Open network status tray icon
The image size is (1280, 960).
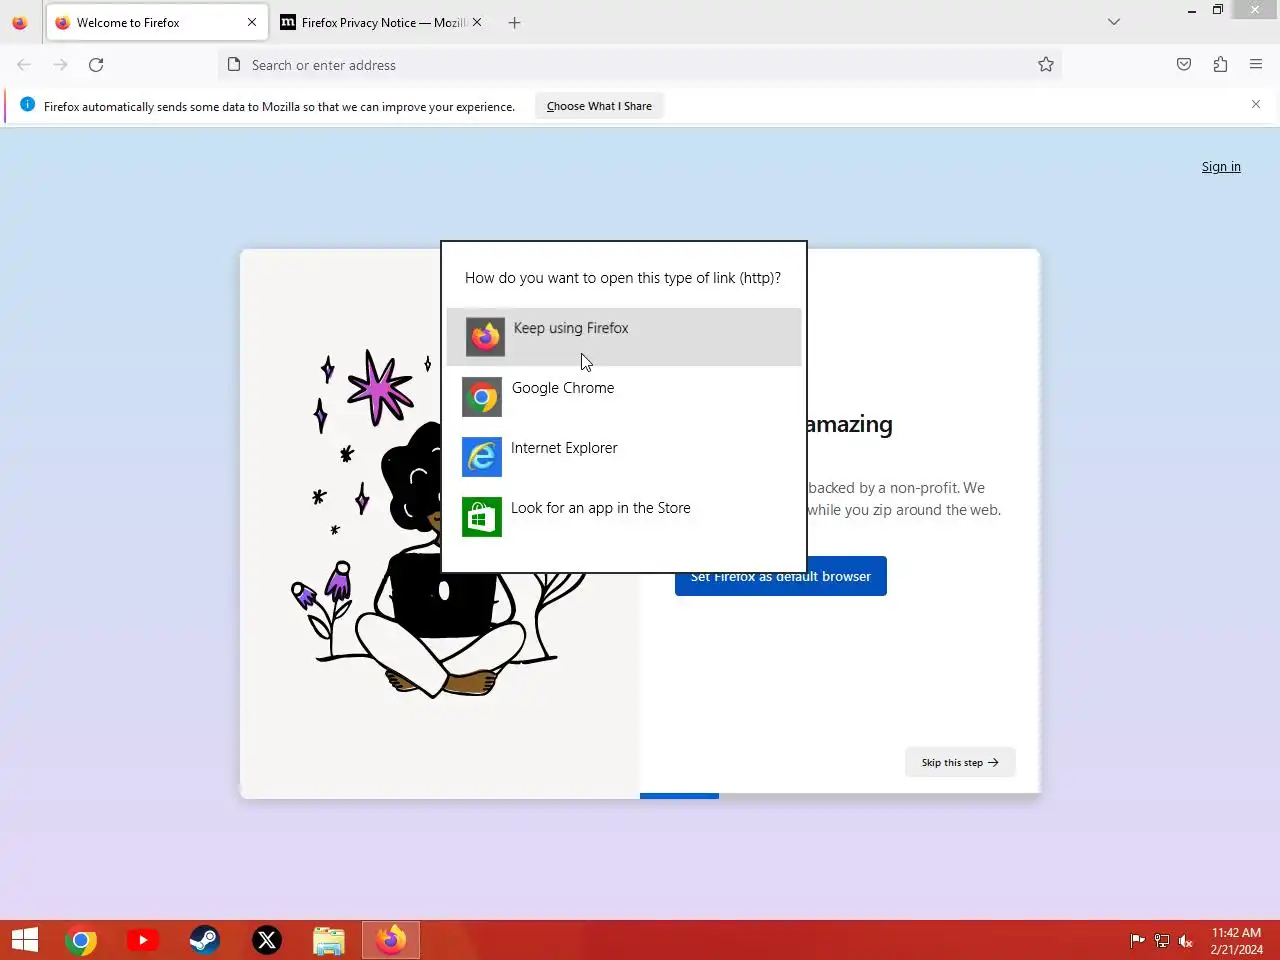click(x=1162, y=940)
